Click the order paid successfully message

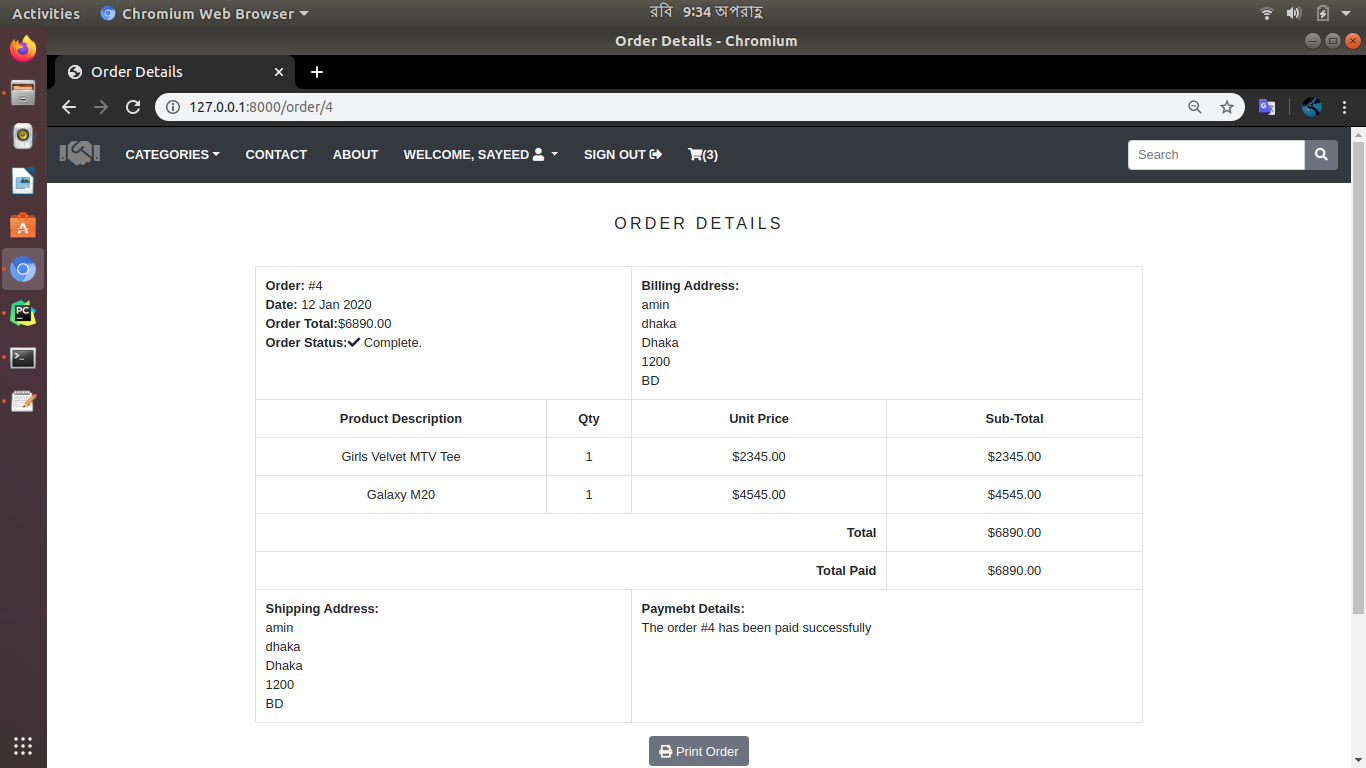[x=756, y=627]
